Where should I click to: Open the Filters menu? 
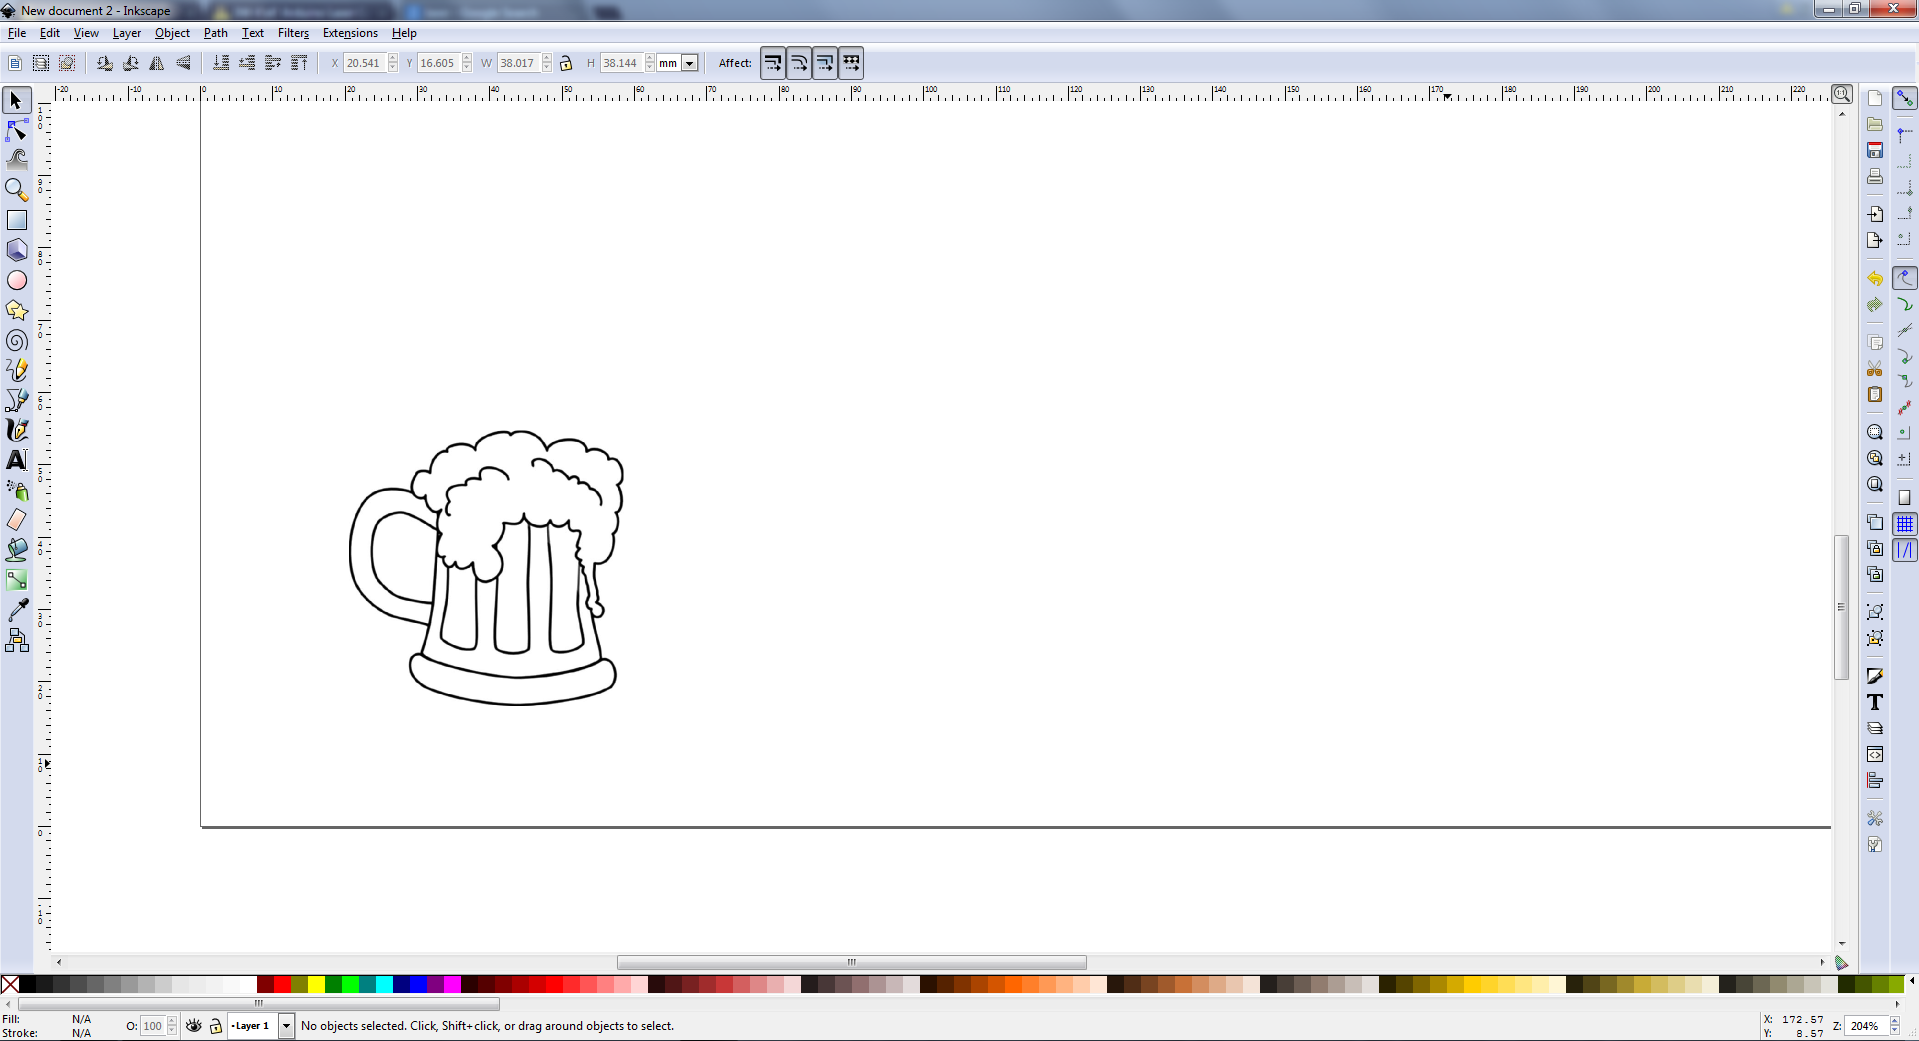[293, 33]
